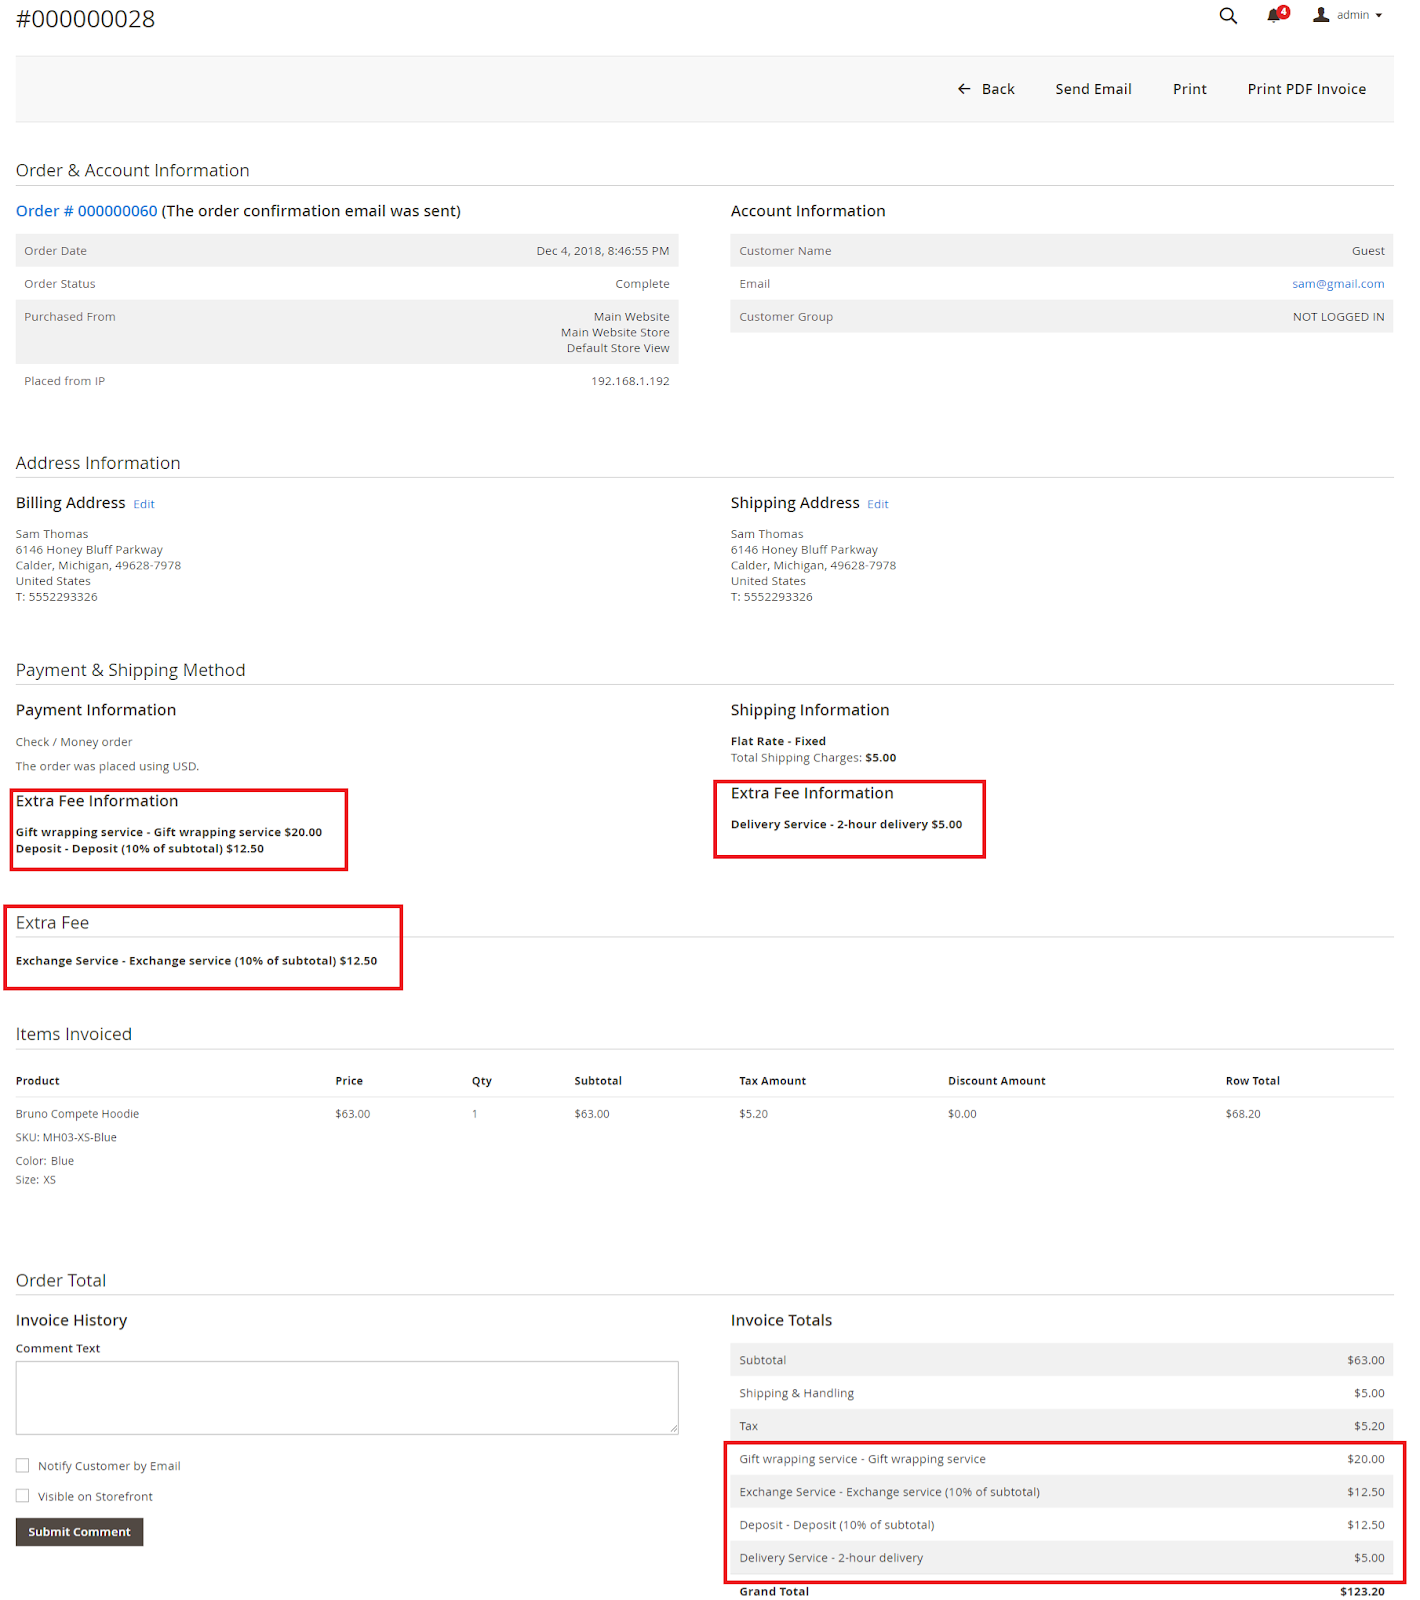Edit the Billing Address
Image resolution: width=1420 pixels, height=1600 pixels.
(x=144, y=504)
